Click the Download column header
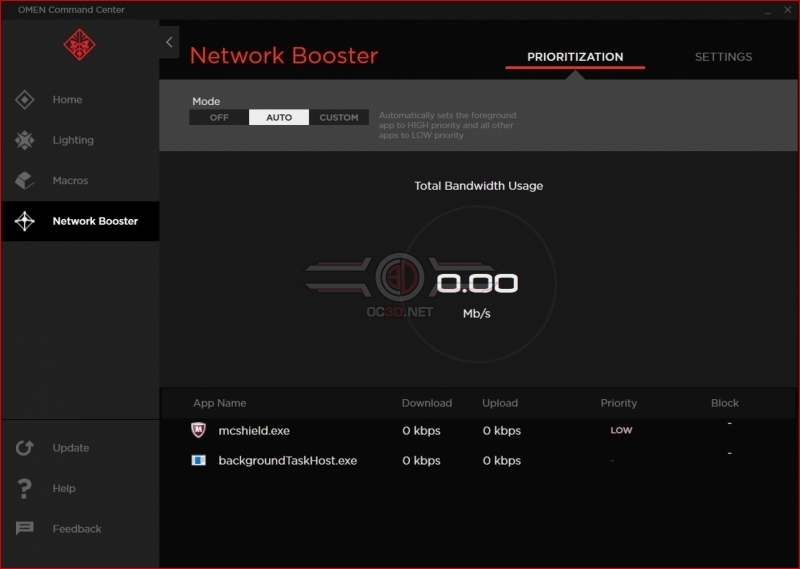 coord(427,403)
